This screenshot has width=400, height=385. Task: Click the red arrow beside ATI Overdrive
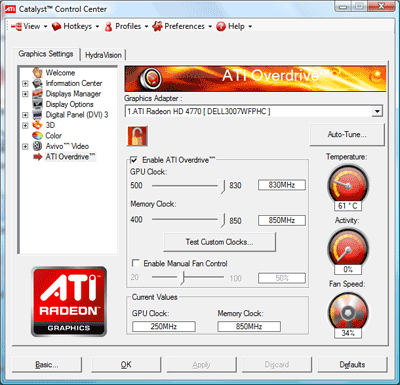(38, 157)
